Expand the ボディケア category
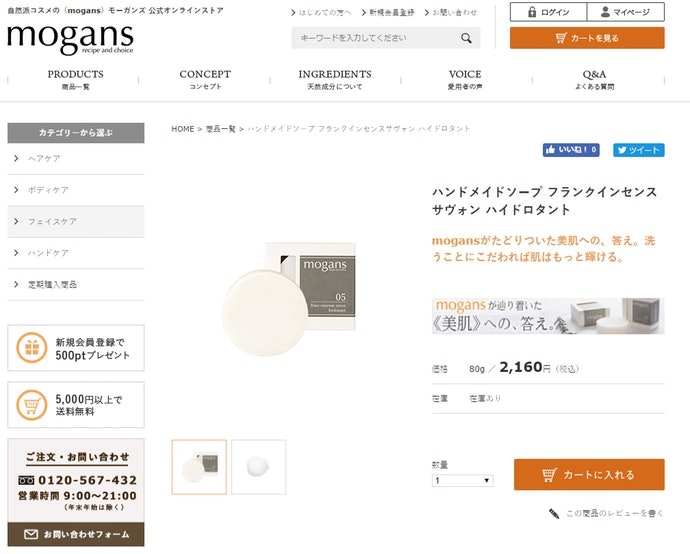This screenshot has width=690, height=554. [75, 190]
